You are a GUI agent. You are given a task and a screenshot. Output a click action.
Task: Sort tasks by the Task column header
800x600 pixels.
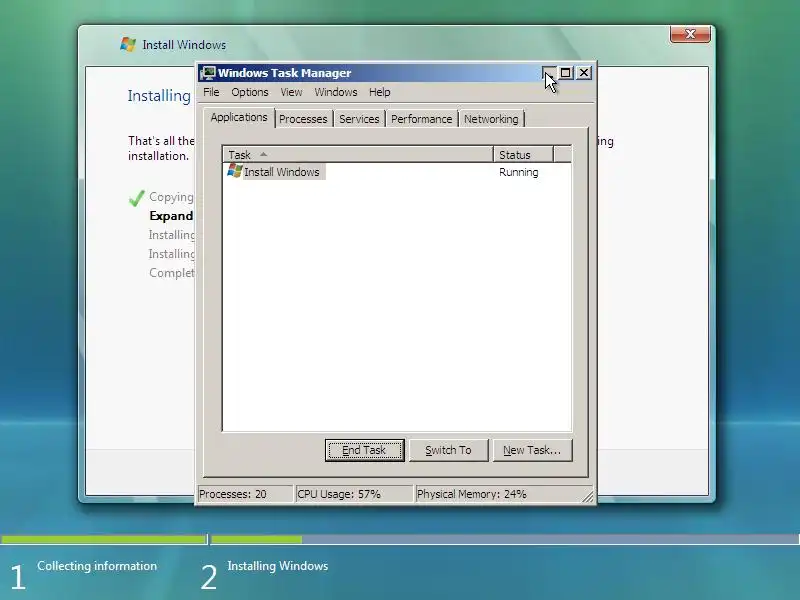pyautogui.click(x=358, y=155)
